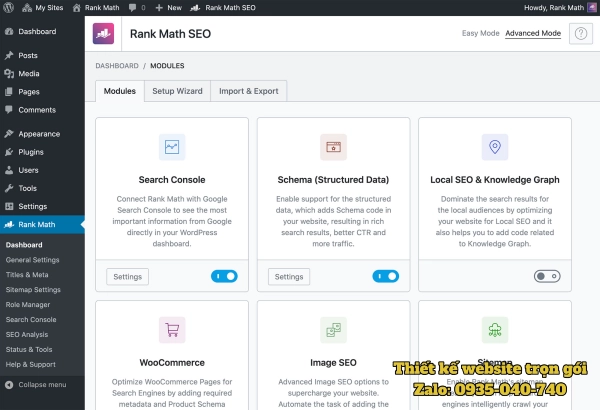Click the Settings icon in sidebar
The width and height of the screenshot is (600, 410).
pyautogui.click(x=9, y=206)
